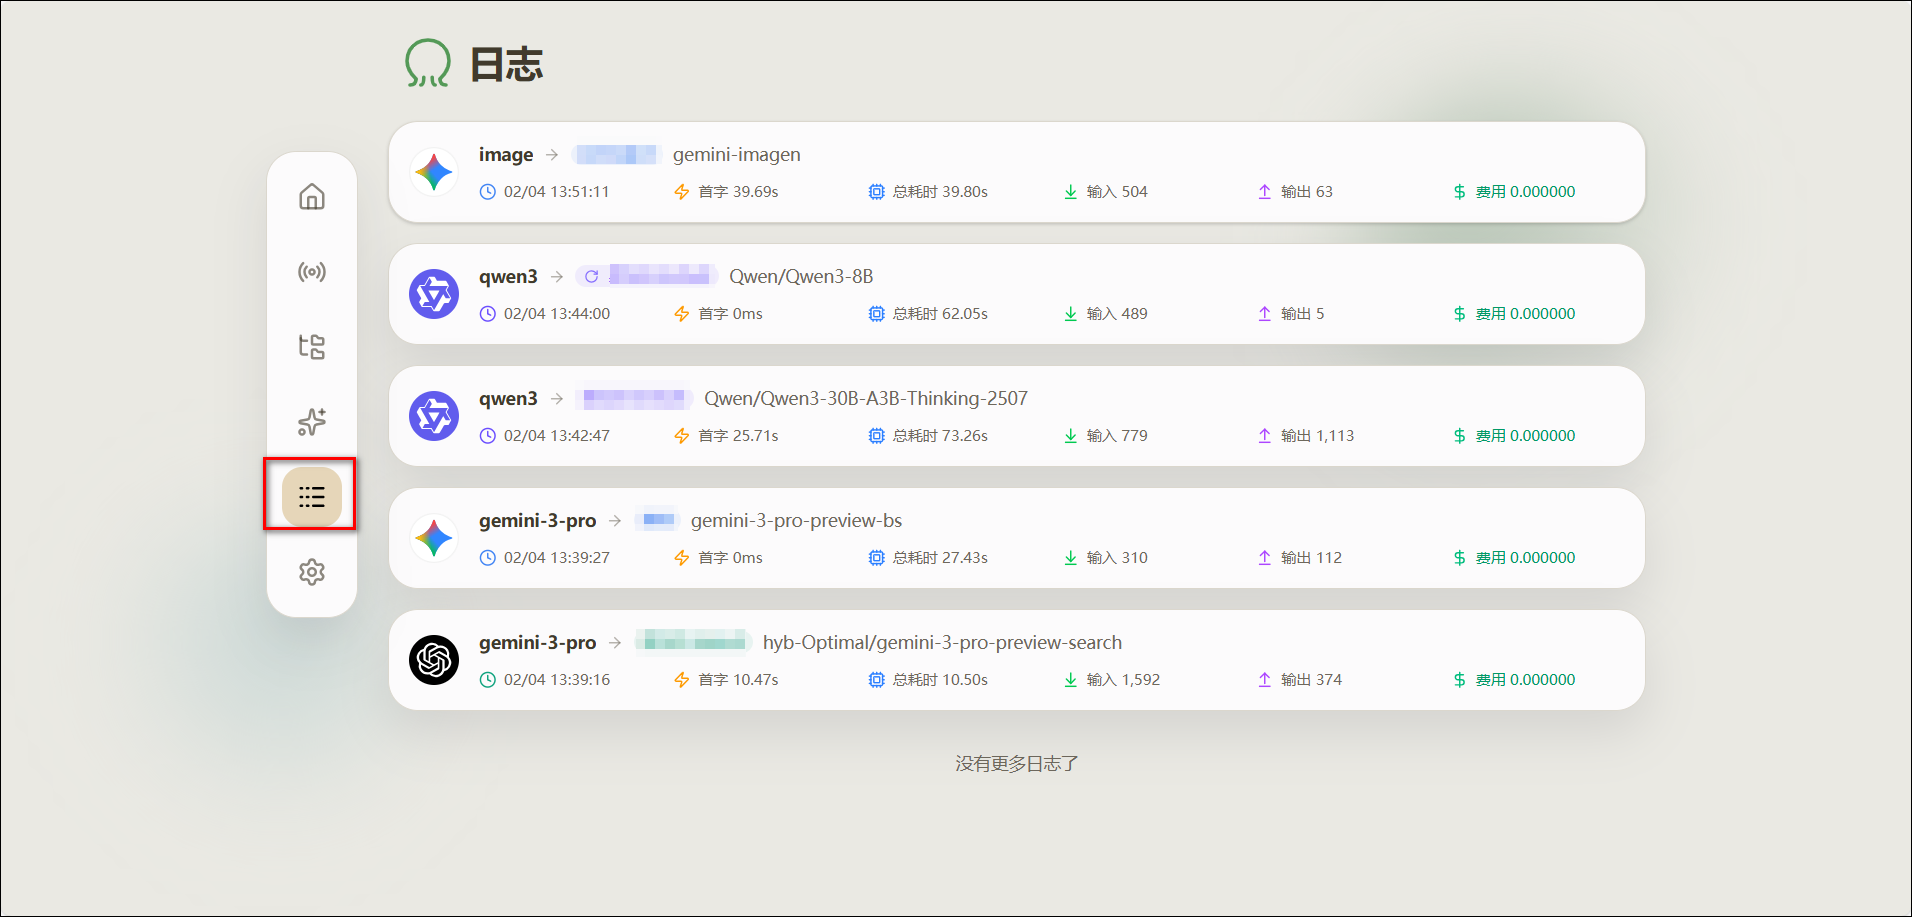Click clock icon beside 02/04 13:51:11
The image size is (1912, 917).
488,192
